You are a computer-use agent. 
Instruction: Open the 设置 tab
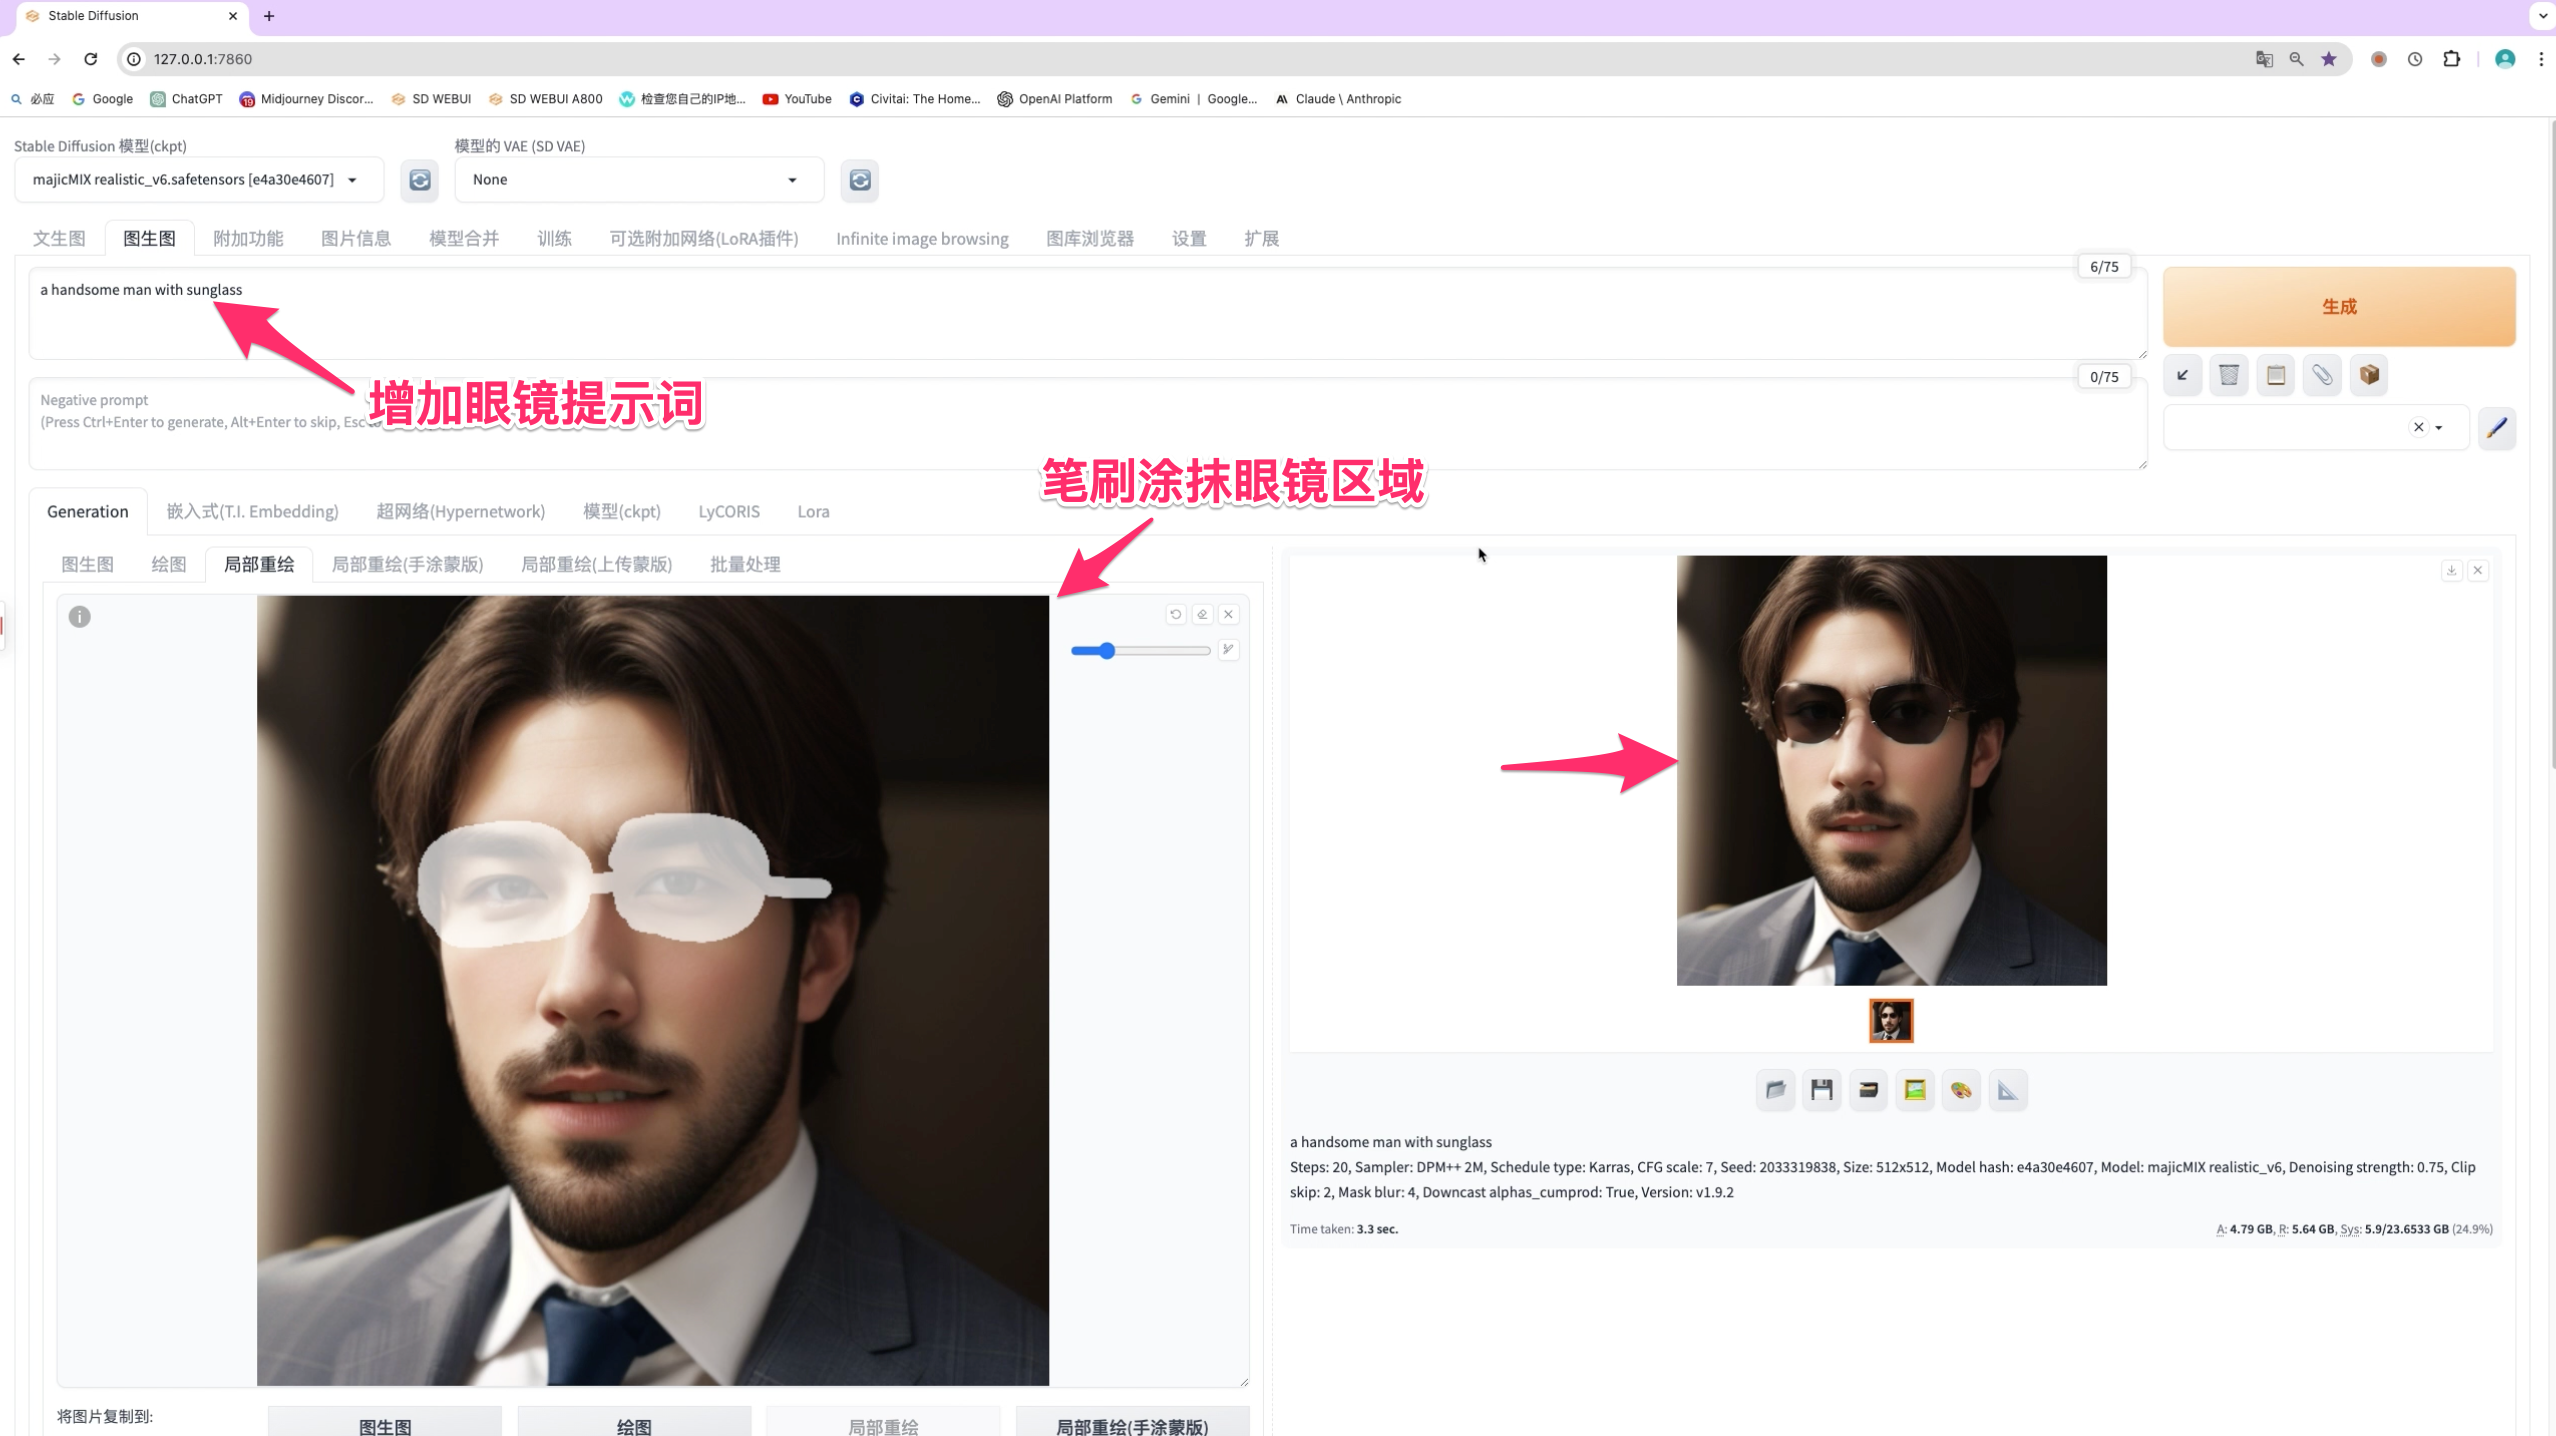(x=1189, y=238)
